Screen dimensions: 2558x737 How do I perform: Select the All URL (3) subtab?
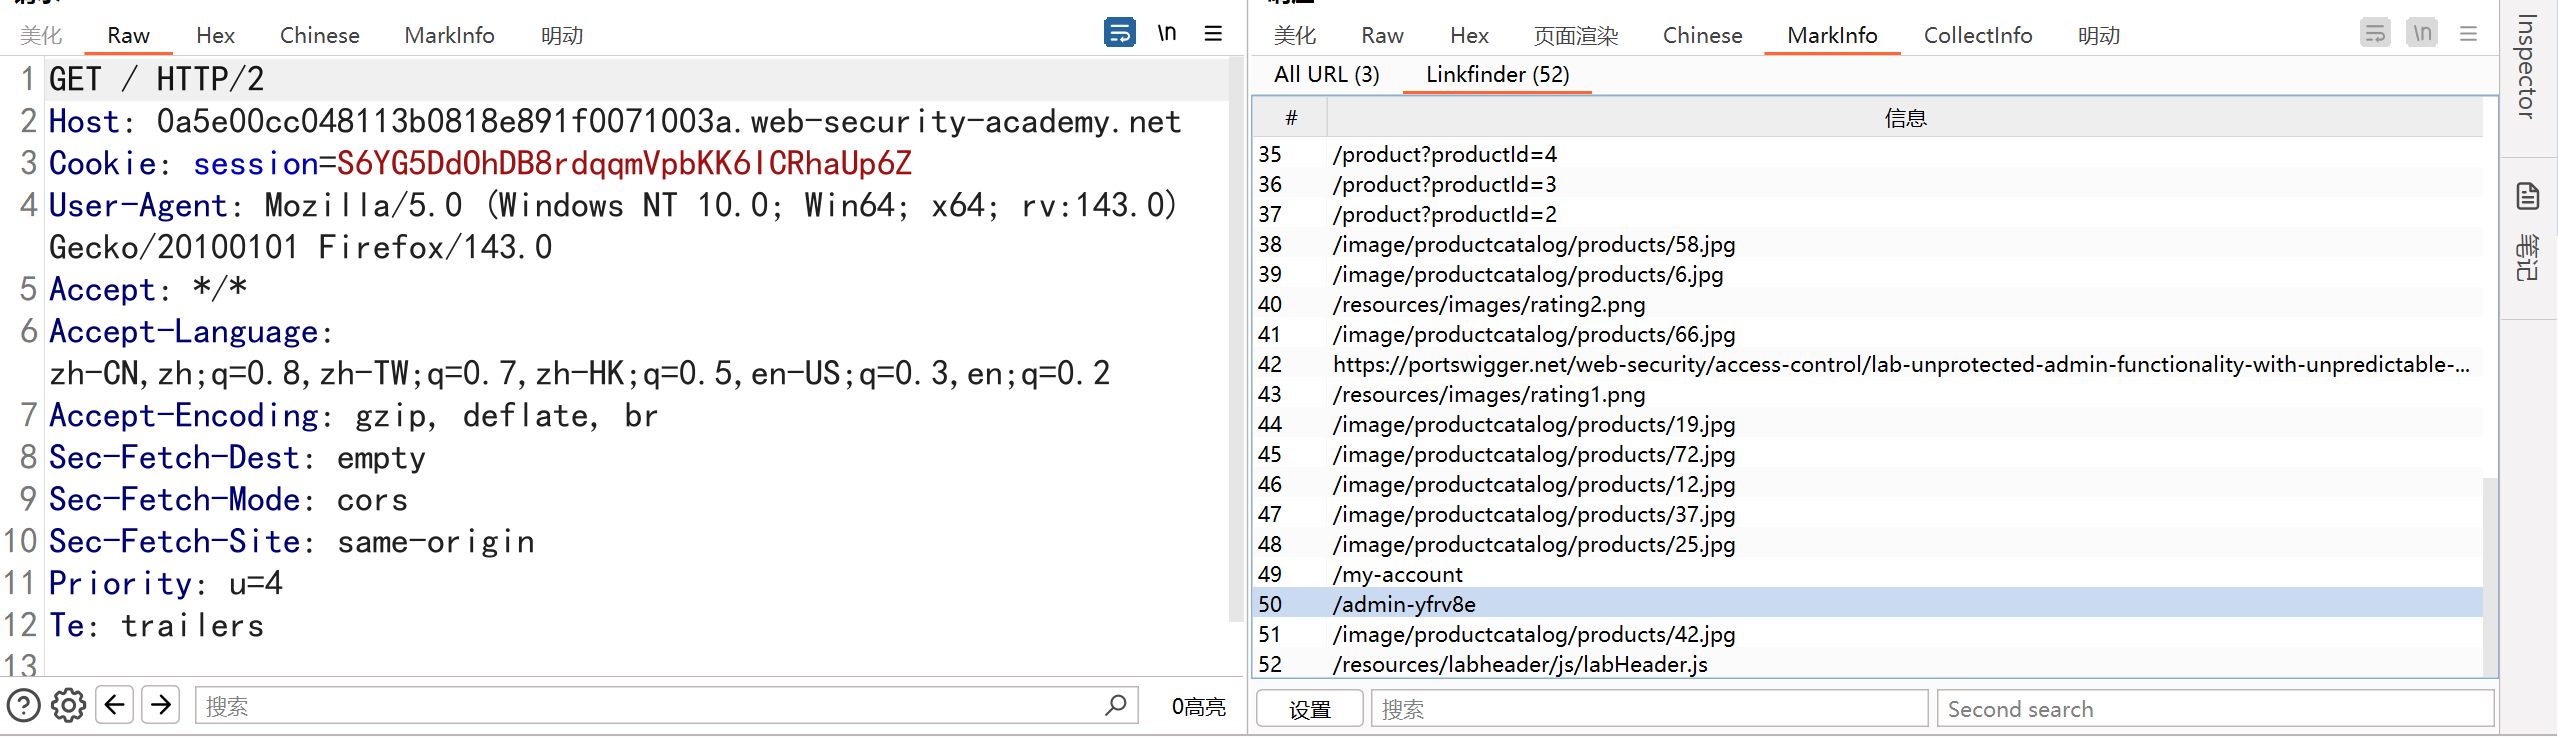click(x=1326, y=74)
